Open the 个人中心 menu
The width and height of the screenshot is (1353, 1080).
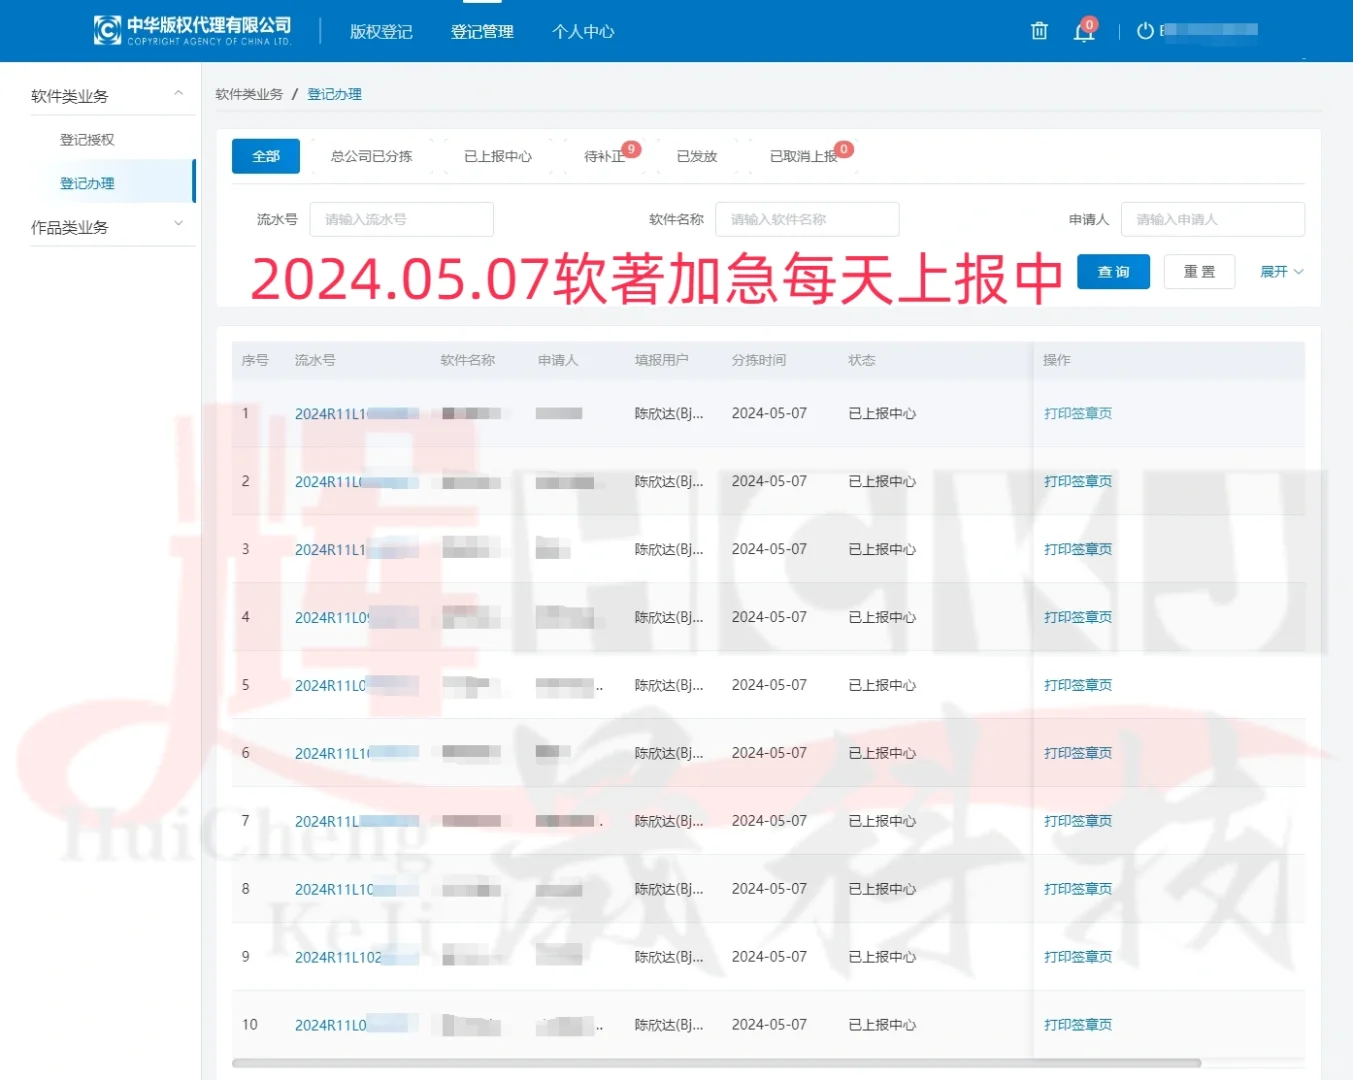click(x=582, y=31)
